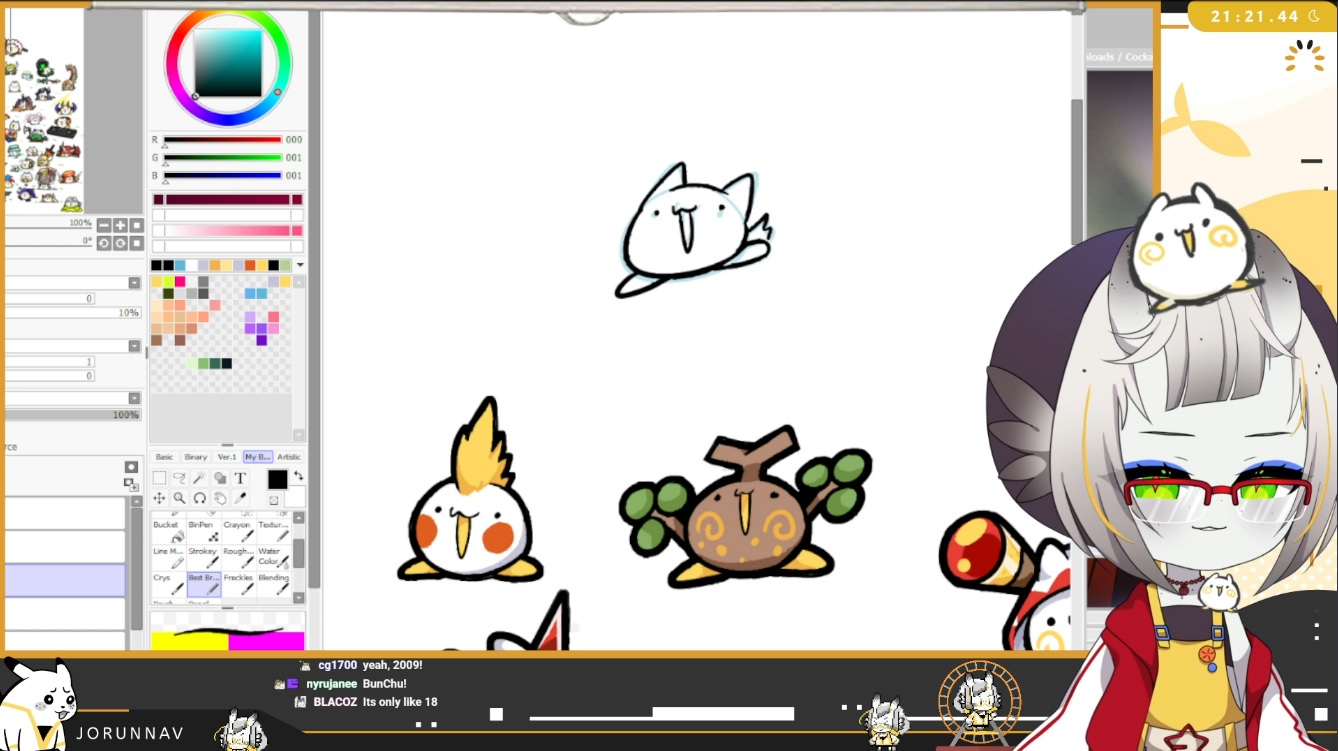Click the brush list scroll-down arrow
The height and width of the screenshot is (751, 1338).
pos(298,598)
